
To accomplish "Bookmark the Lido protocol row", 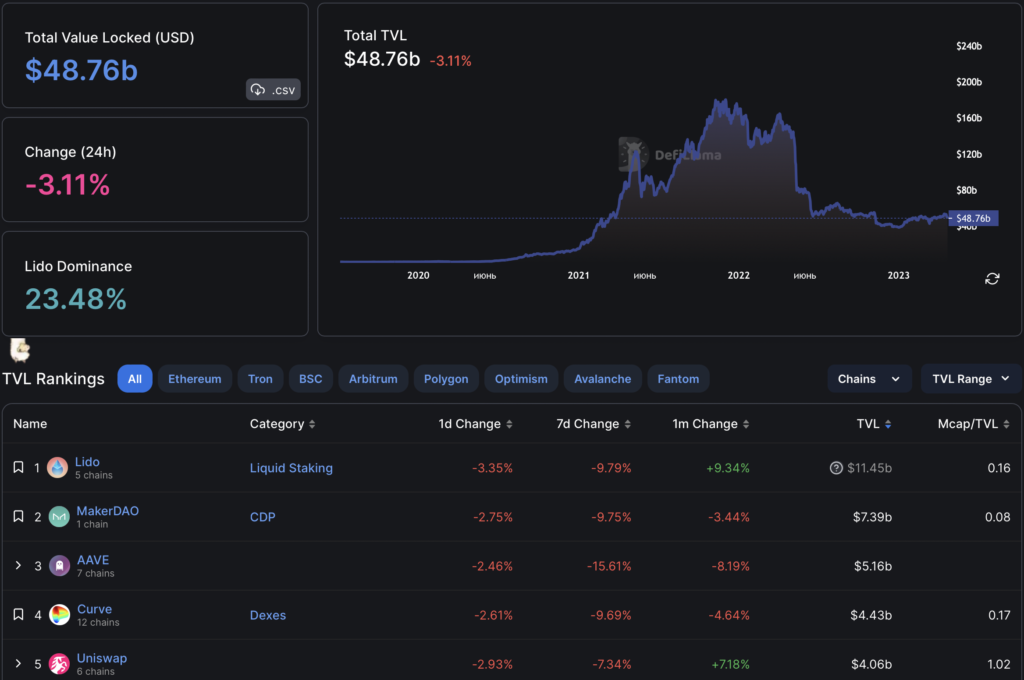I will (x=18, y=468).
